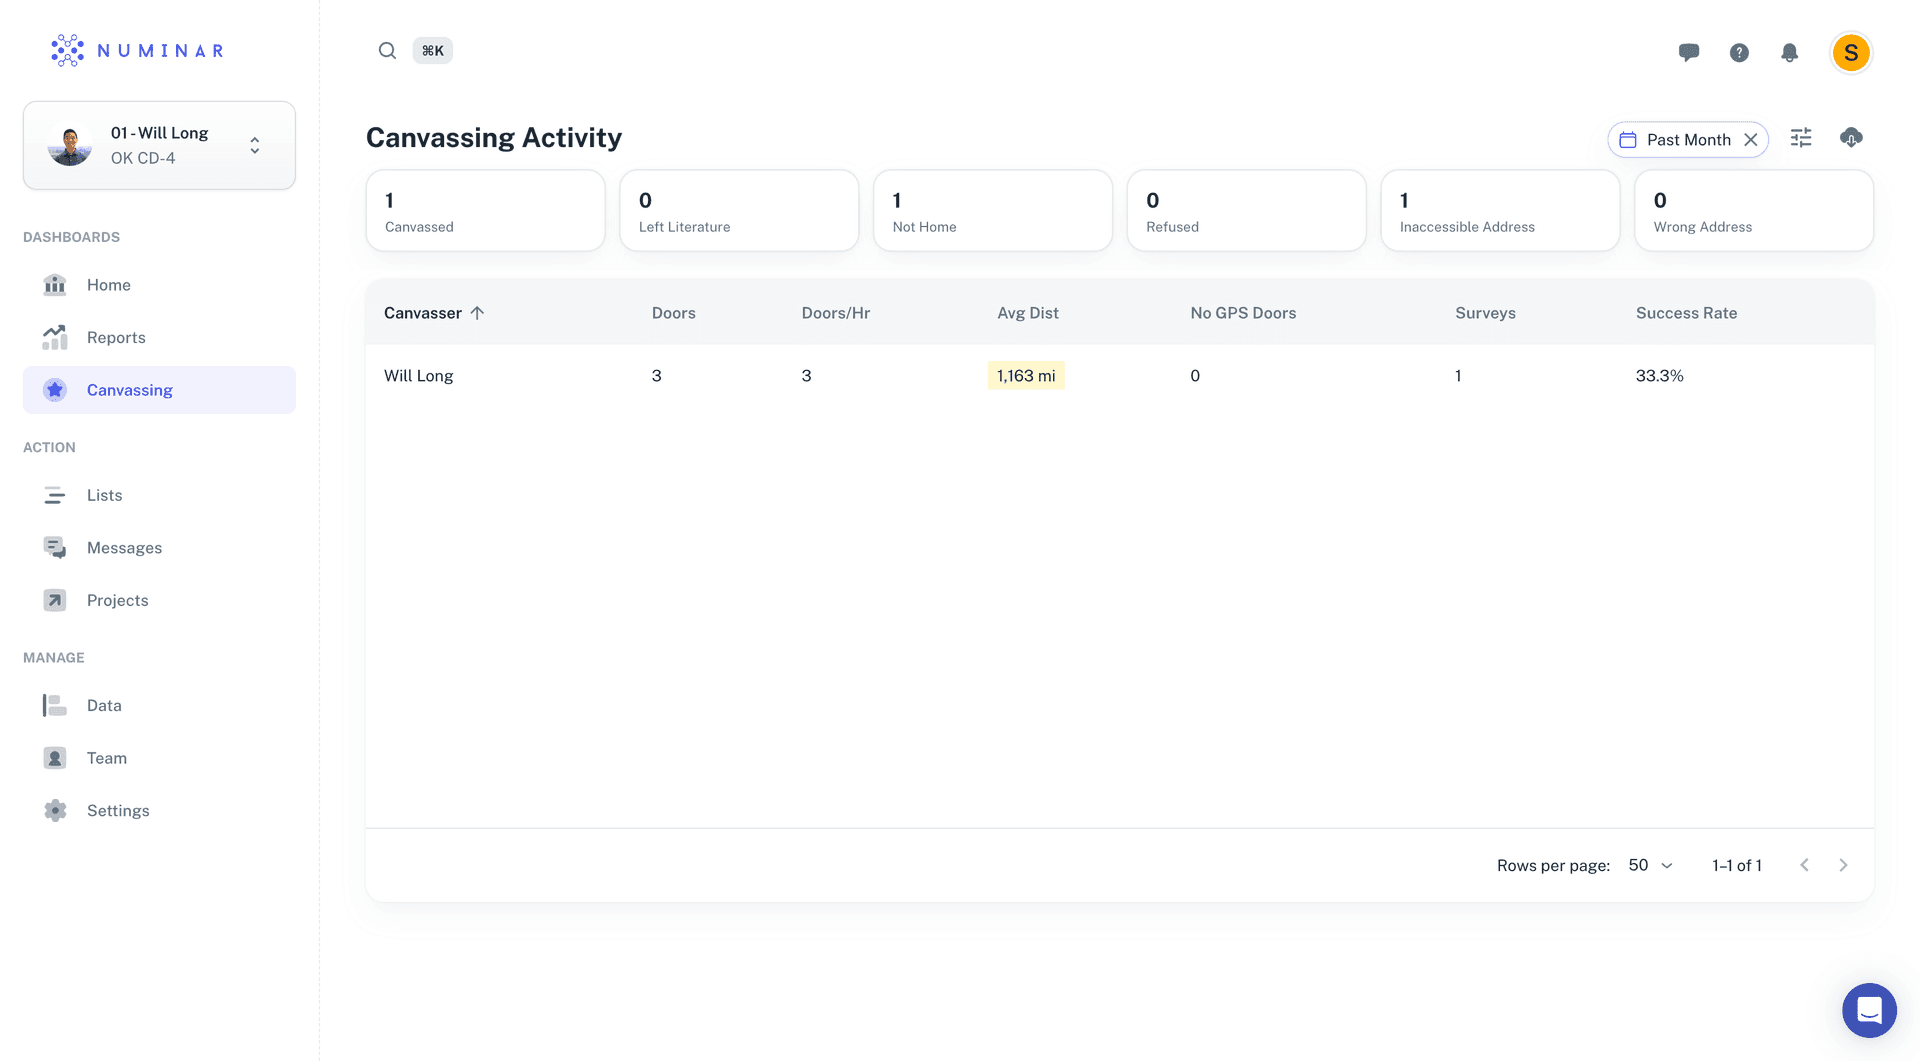Open the chat bubble icon in the header

coord(1689,52)
